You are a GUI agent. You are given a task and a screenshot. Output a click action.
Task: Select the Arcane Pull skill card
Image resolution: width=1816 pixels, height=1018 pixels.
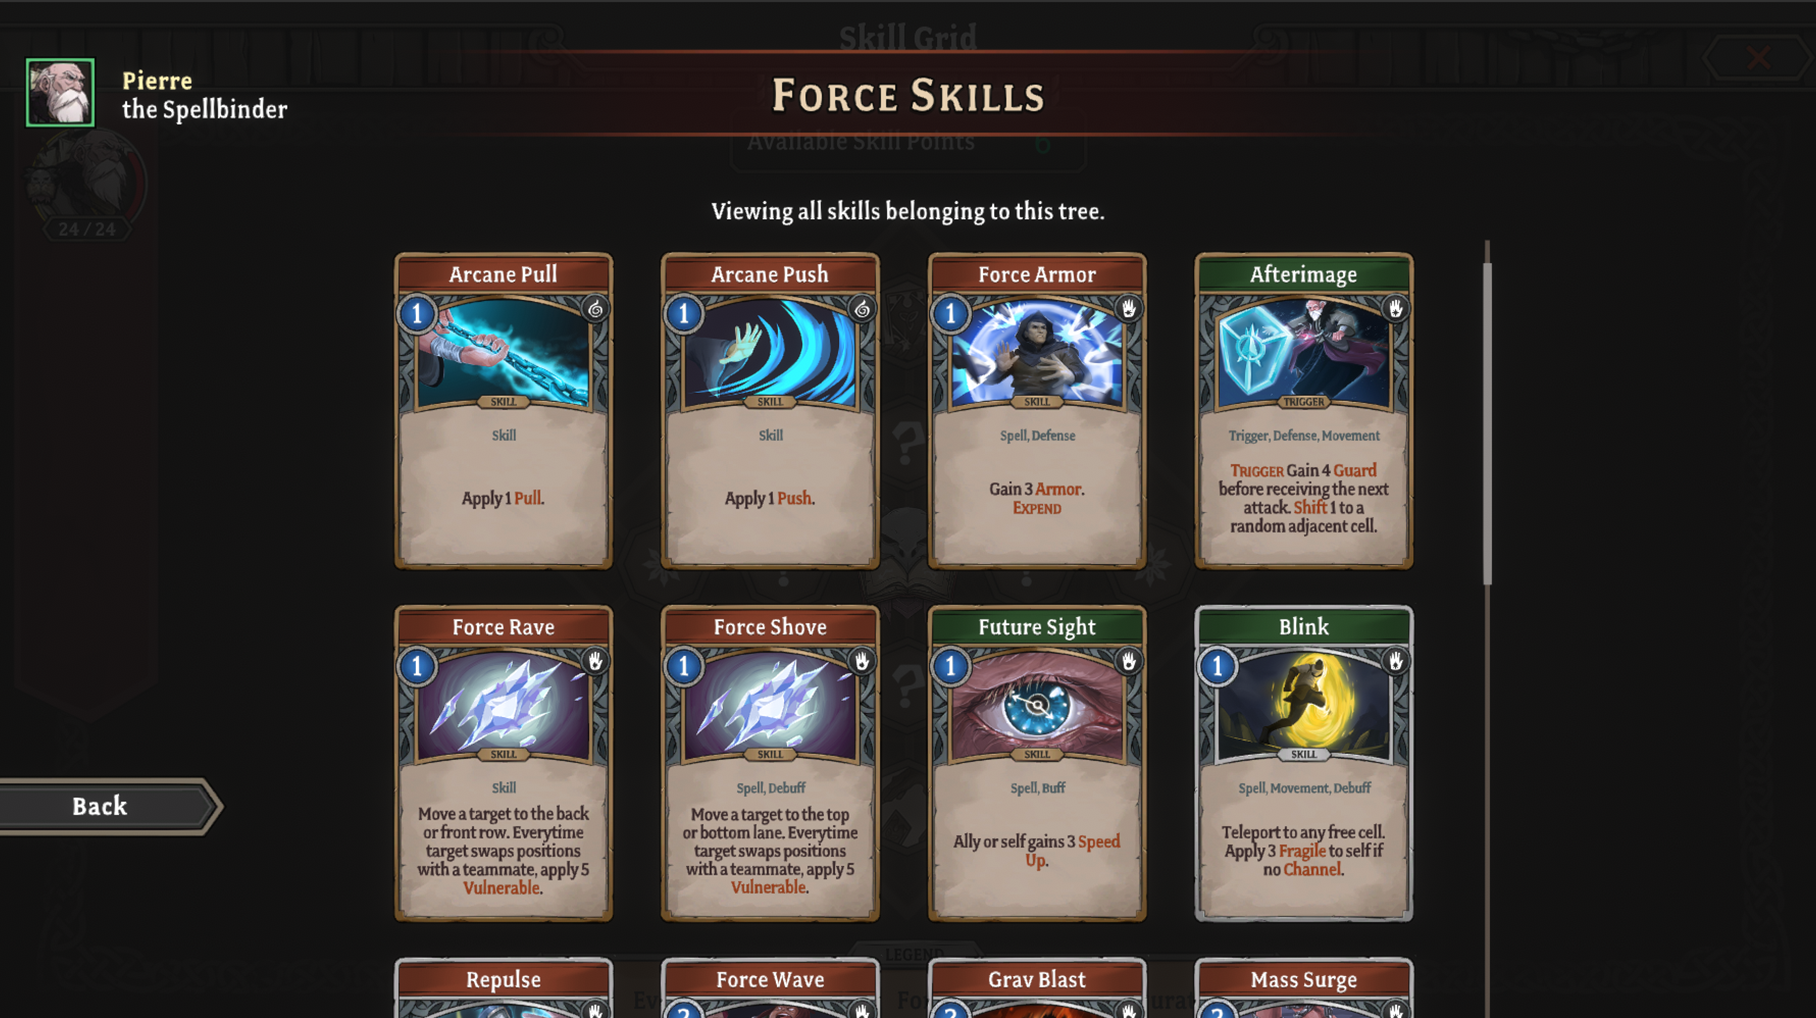[503, 411]
